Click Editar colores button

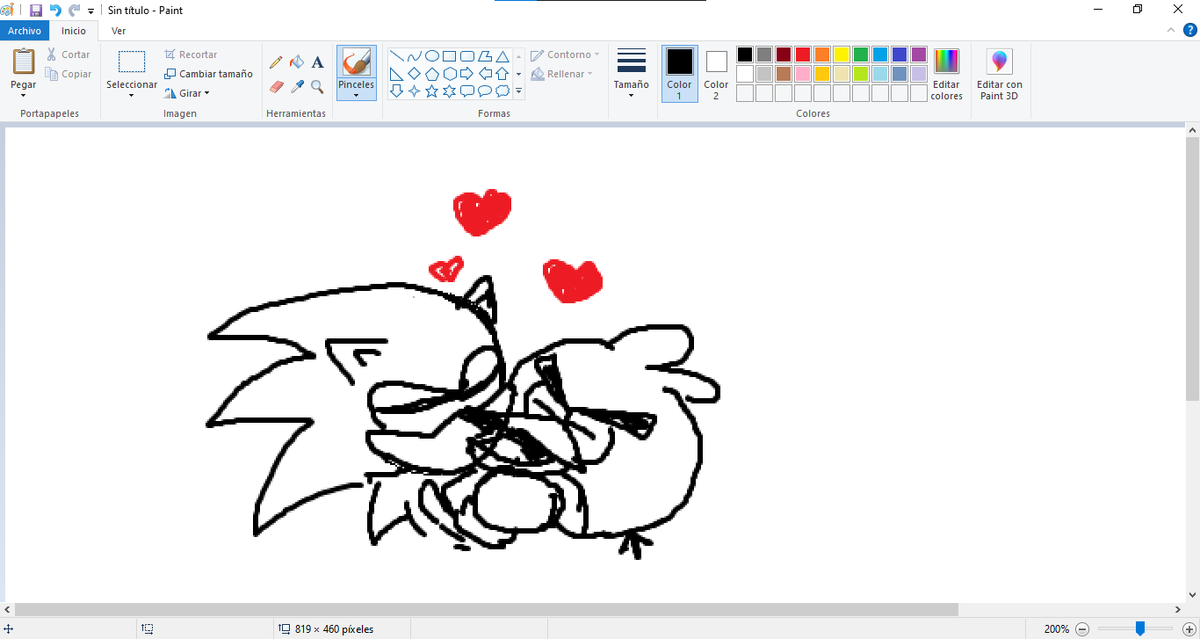point(946,74)
